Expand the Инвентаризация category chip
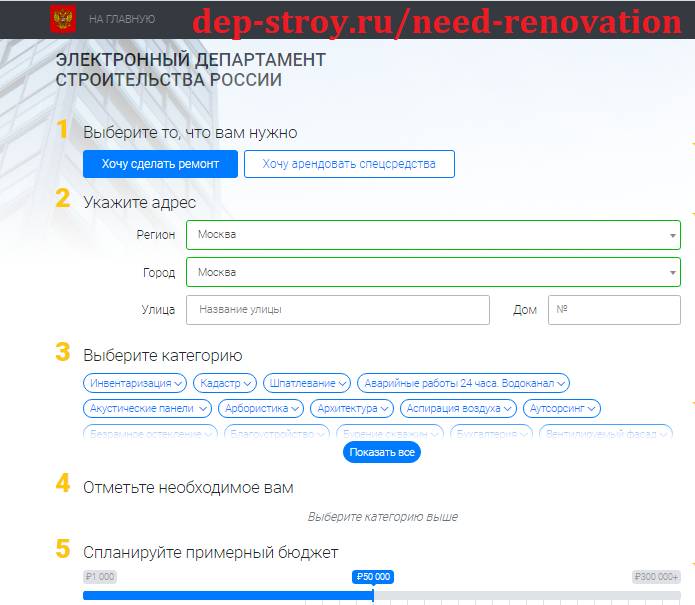The height and width of the screenshot is (605, 695). click(x=136, y=383)
